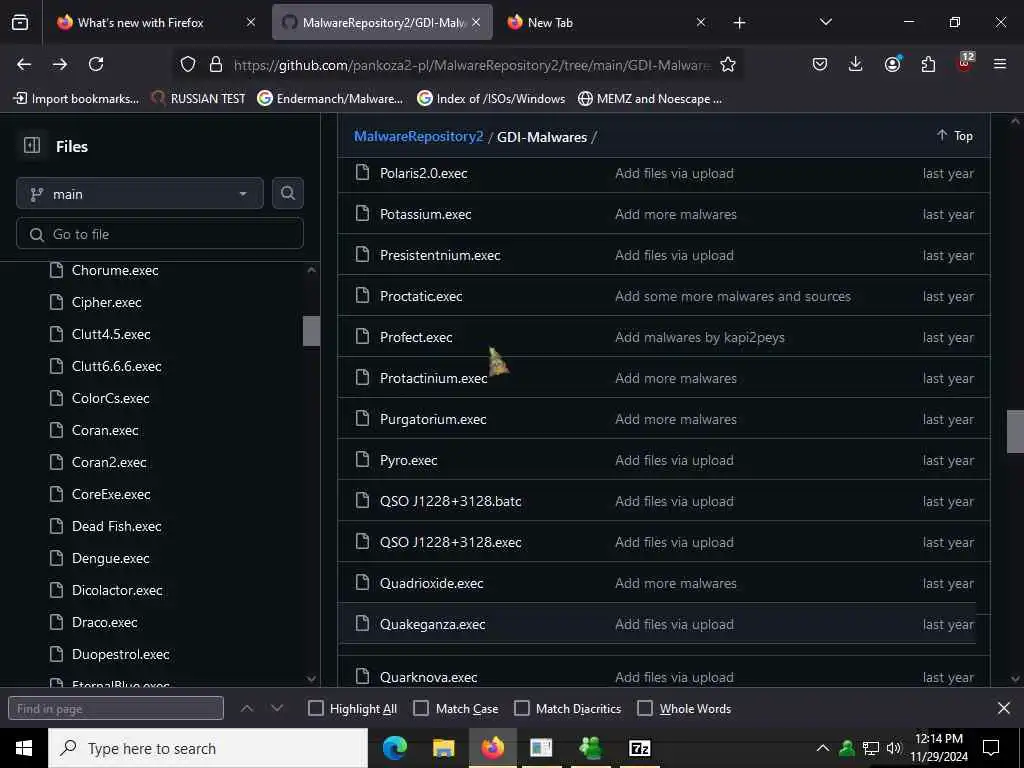Open a new tab with the plus button
The height and width of the screenshot is (768, 1024).
coord(739,23)
